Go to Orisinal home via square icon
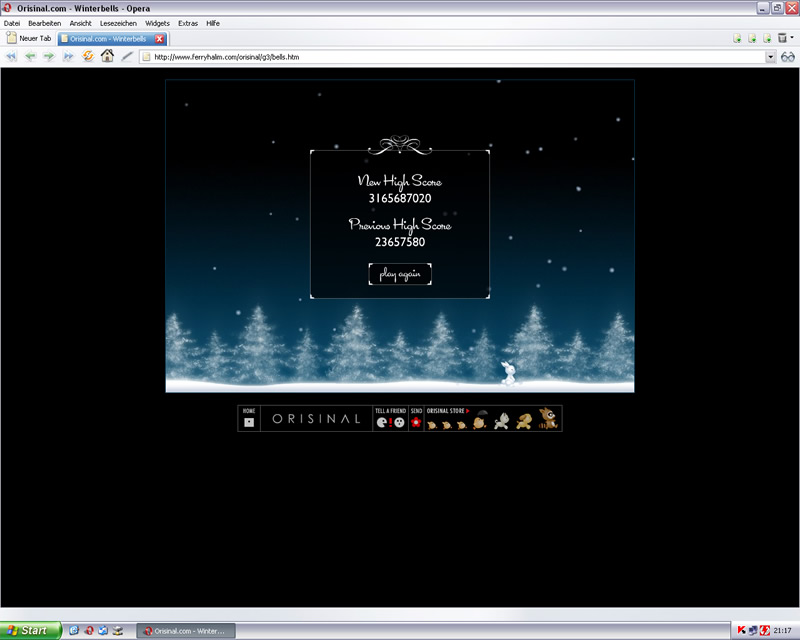This screenshot has width=800, height=640. tap(249, 422)
